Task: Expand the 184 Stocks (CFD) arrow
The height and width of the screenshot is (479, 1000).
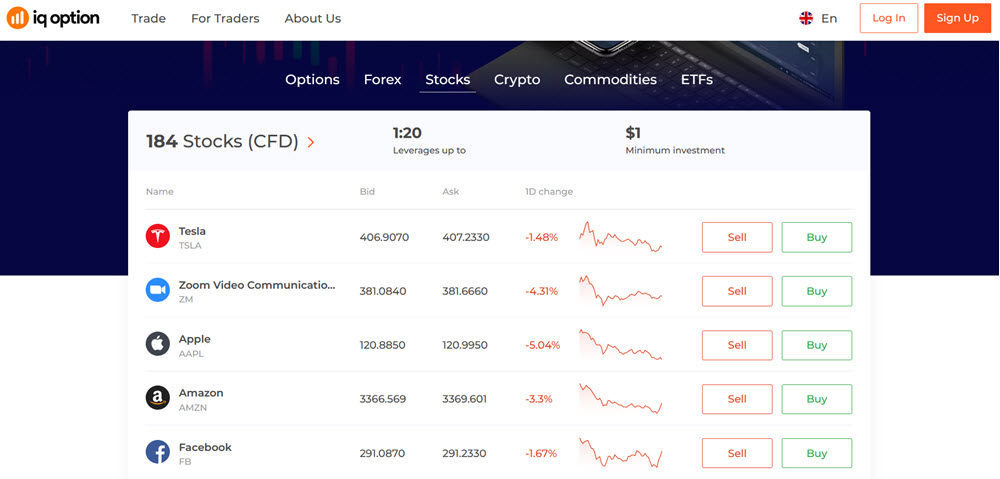Action: click(x=311, y=142)
